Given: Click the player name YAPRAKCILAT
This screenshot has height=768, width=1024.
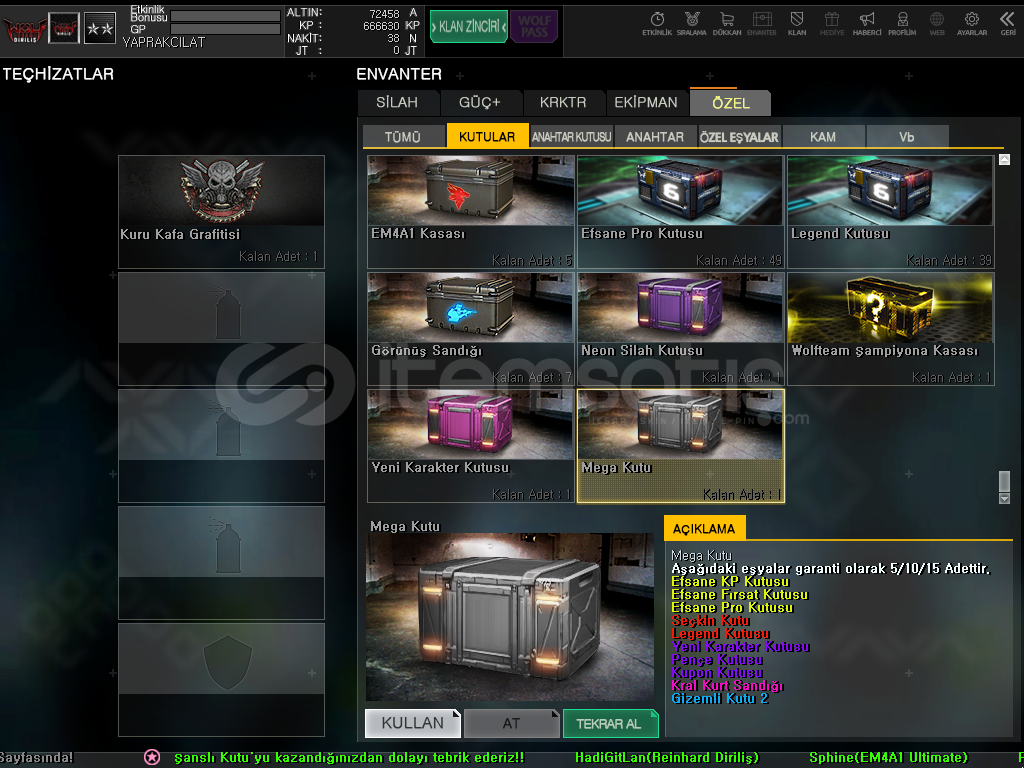Looking at the screenshot, I should (x=164, y=42).
